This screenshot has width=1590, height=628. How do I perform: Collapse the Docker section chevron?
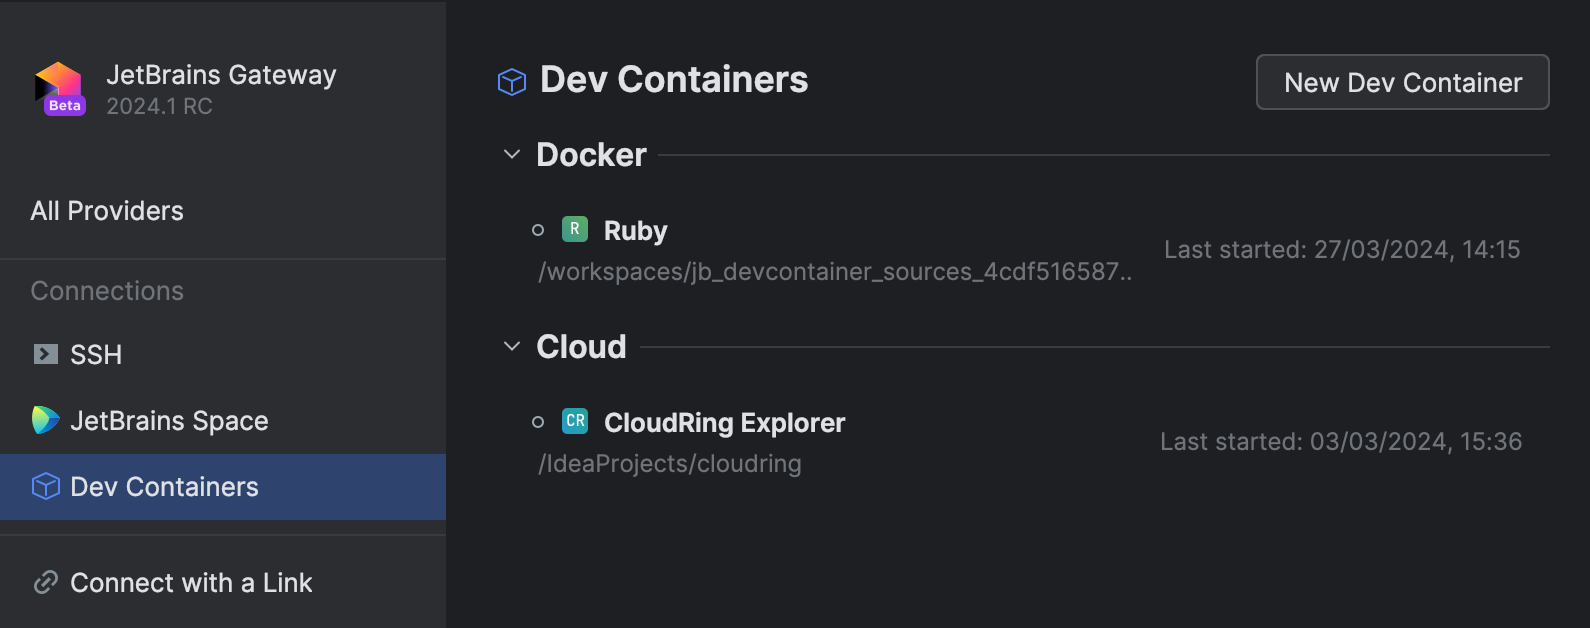[x=512, y=154]
